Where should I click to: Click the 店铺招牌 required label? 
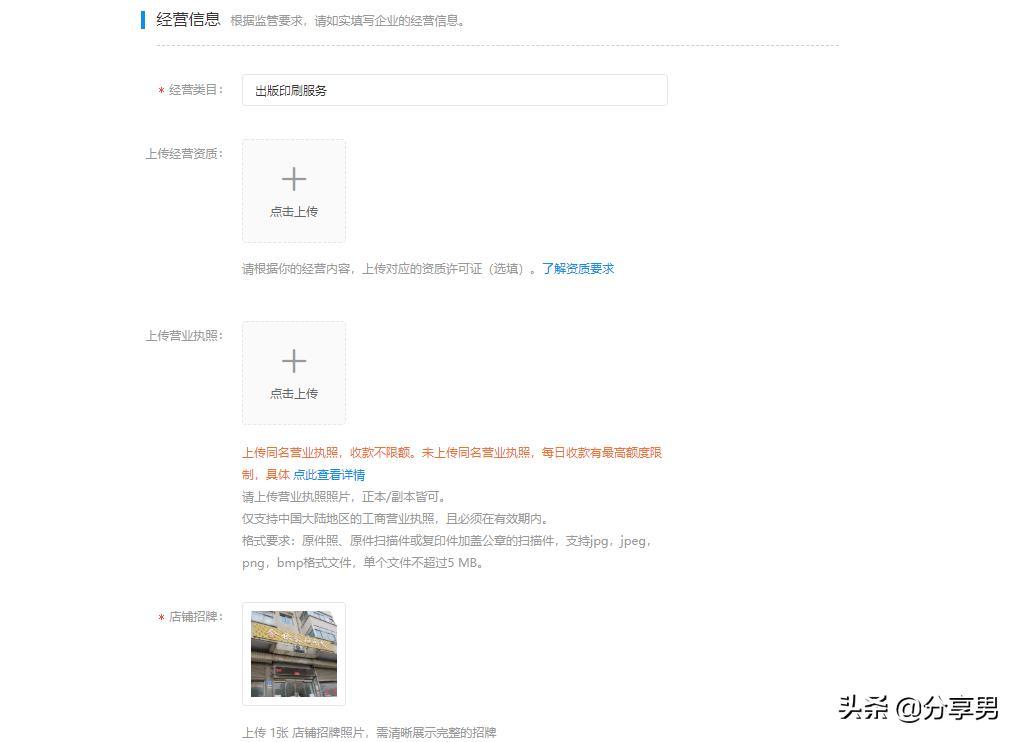[191, 617]
